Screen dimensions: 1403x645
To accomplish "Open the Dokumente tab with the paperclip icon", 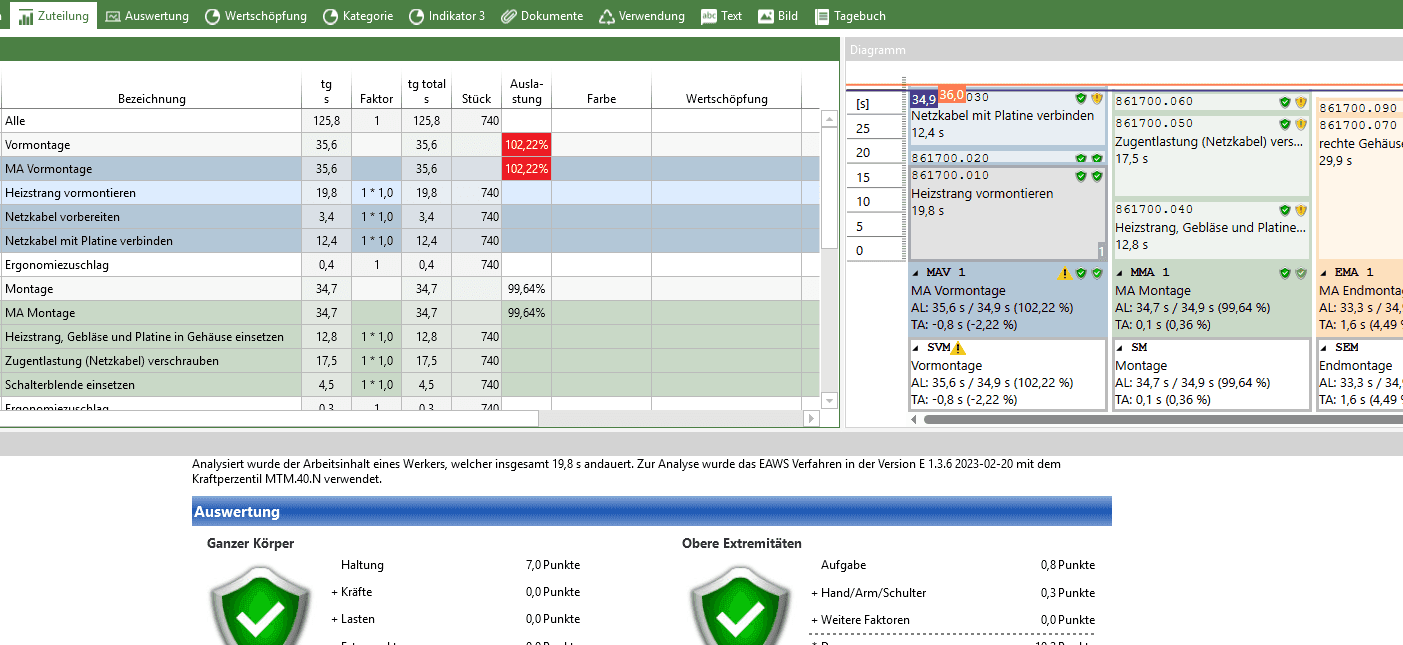I will click(x=541, y=16).
